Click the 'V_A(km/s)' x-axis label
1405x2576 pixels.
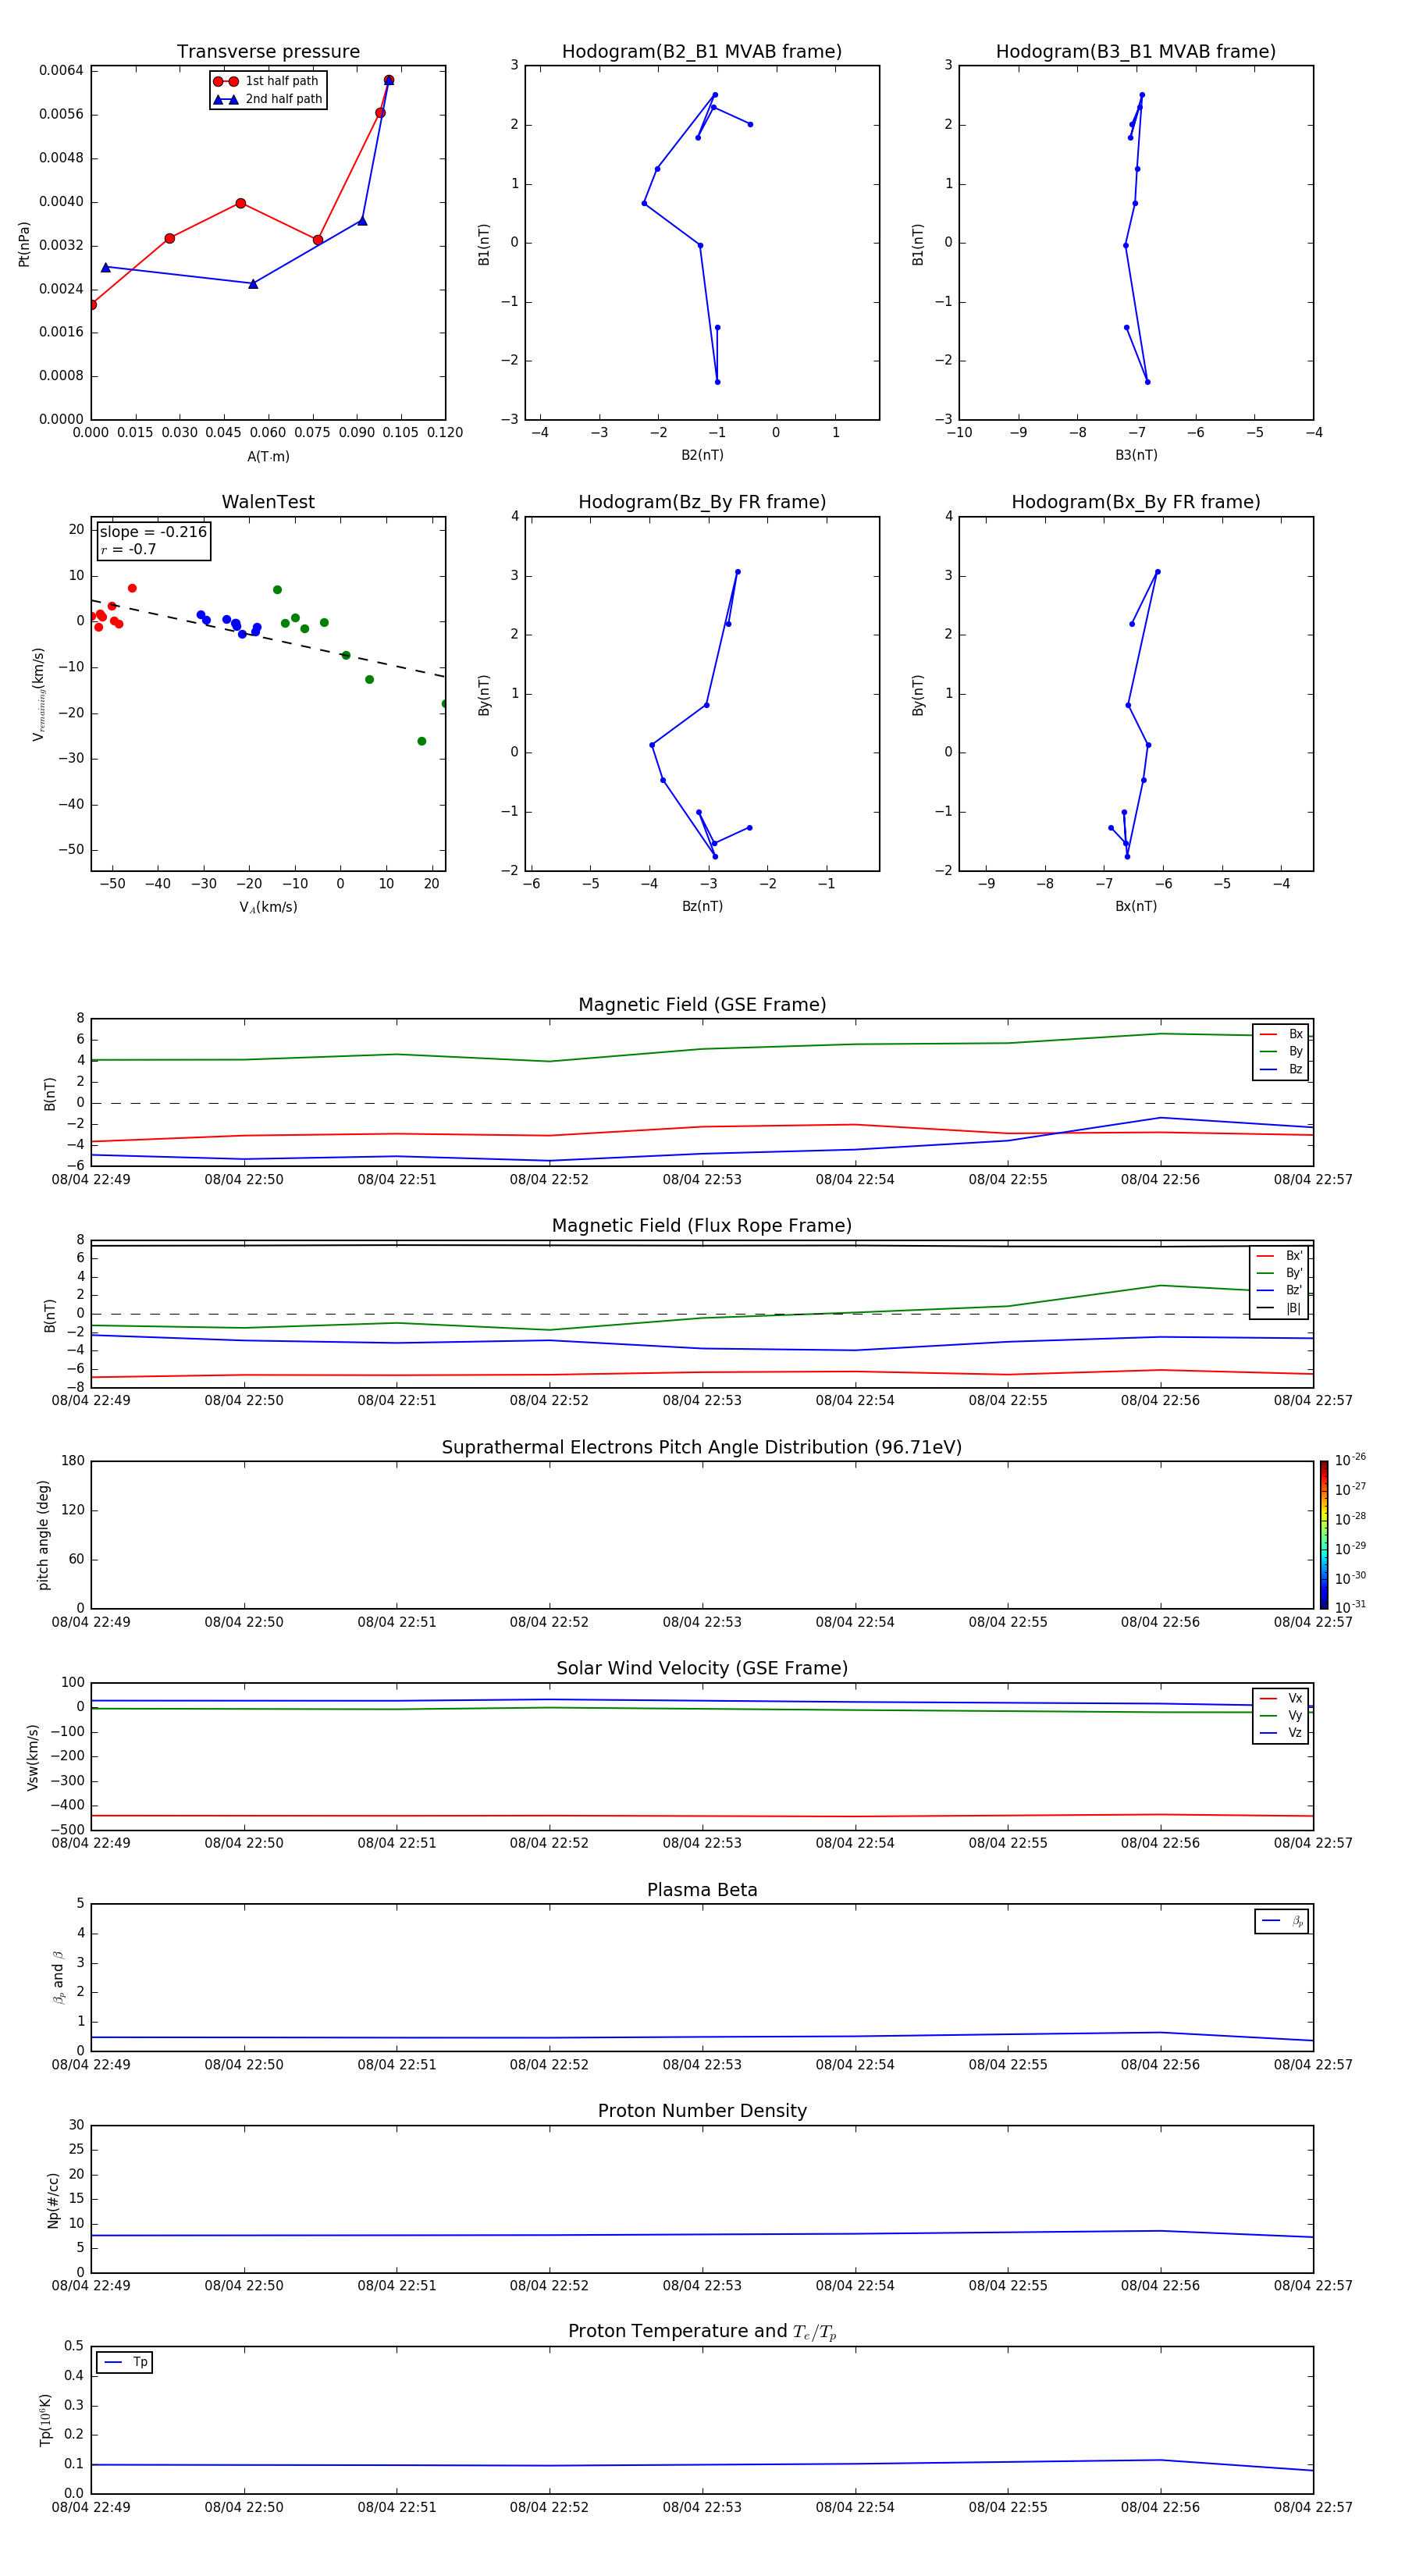(268, 907)
